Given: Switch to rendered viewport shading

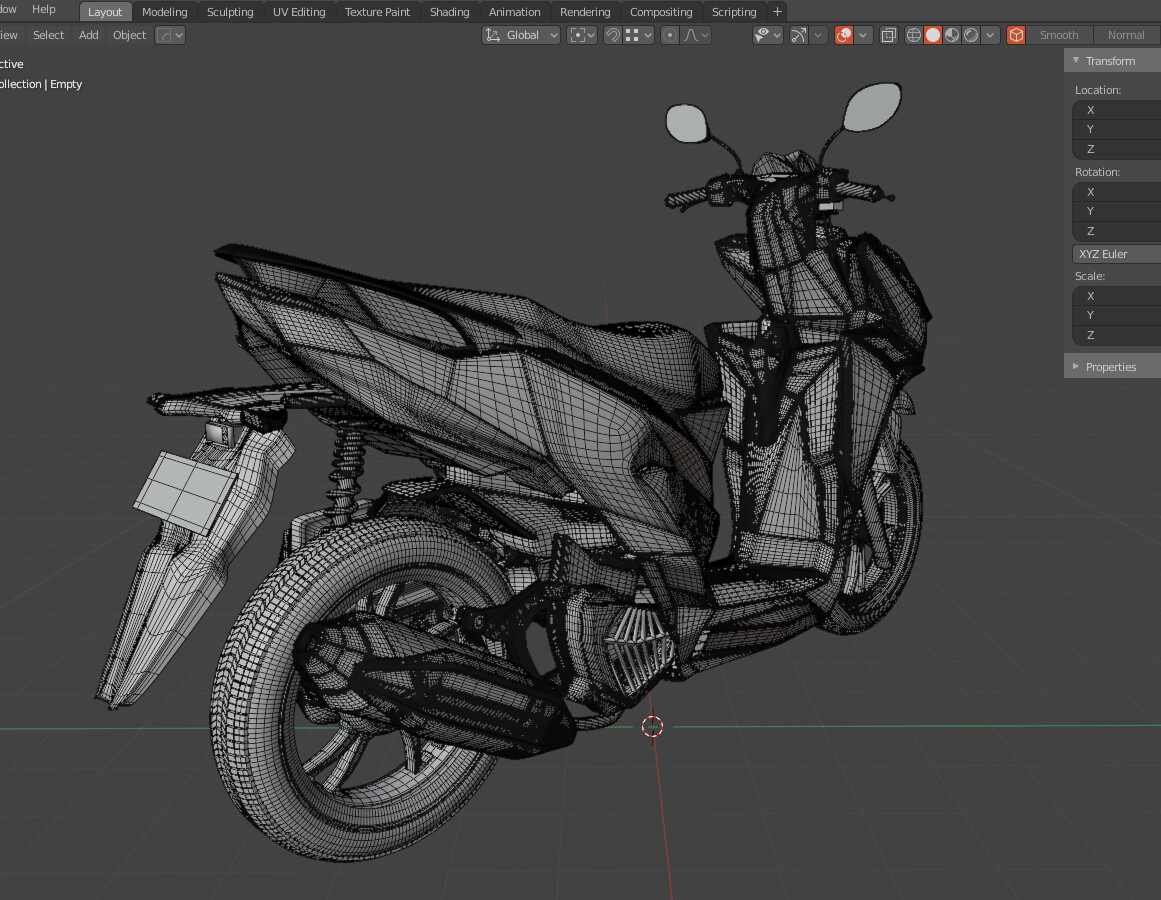Looking at the screenshot, I should (x=971, y=35).
